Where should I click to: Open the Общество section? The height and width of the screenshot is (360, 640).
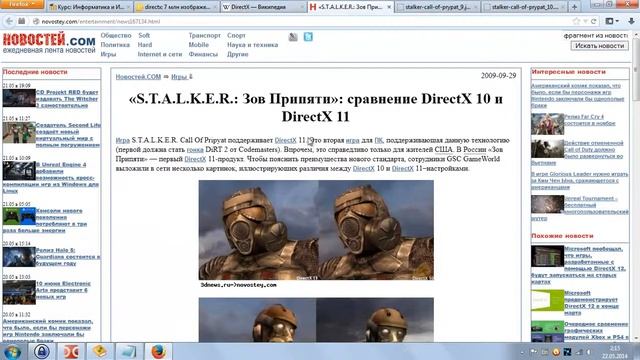tap(116, 36)
